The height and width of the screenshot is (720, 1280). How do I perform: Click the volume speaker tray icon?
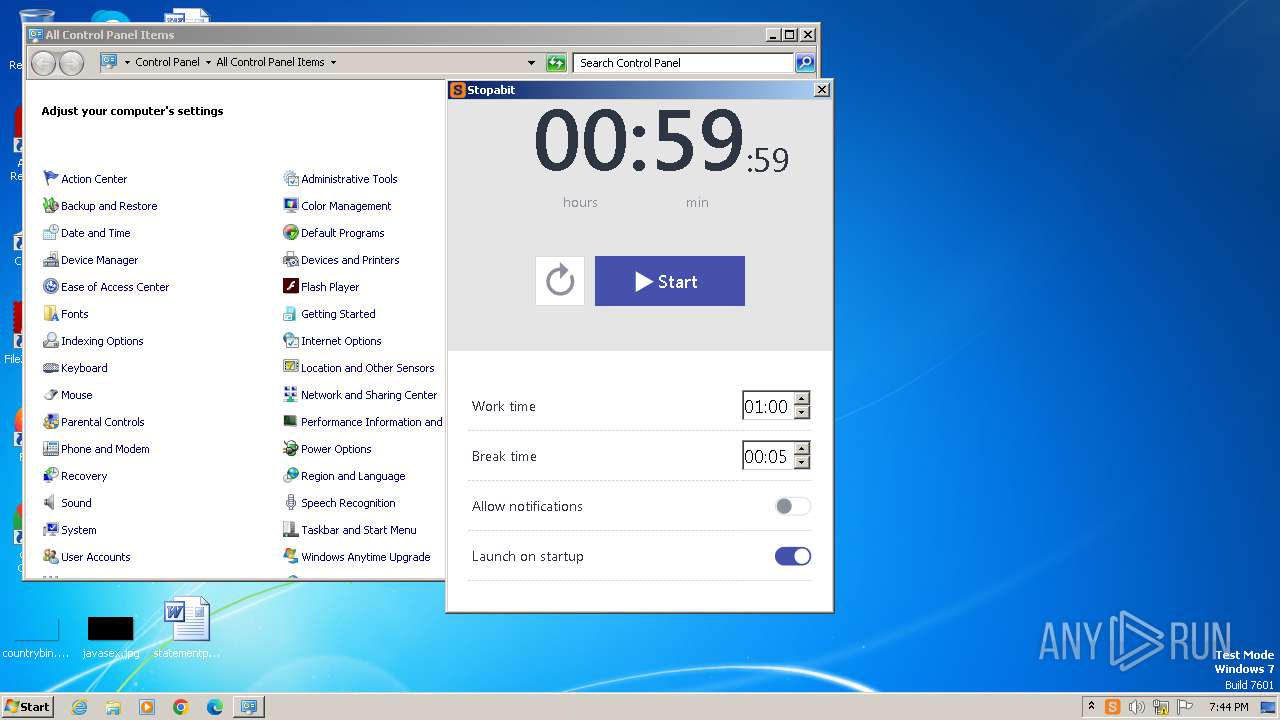click(1137, 707)
